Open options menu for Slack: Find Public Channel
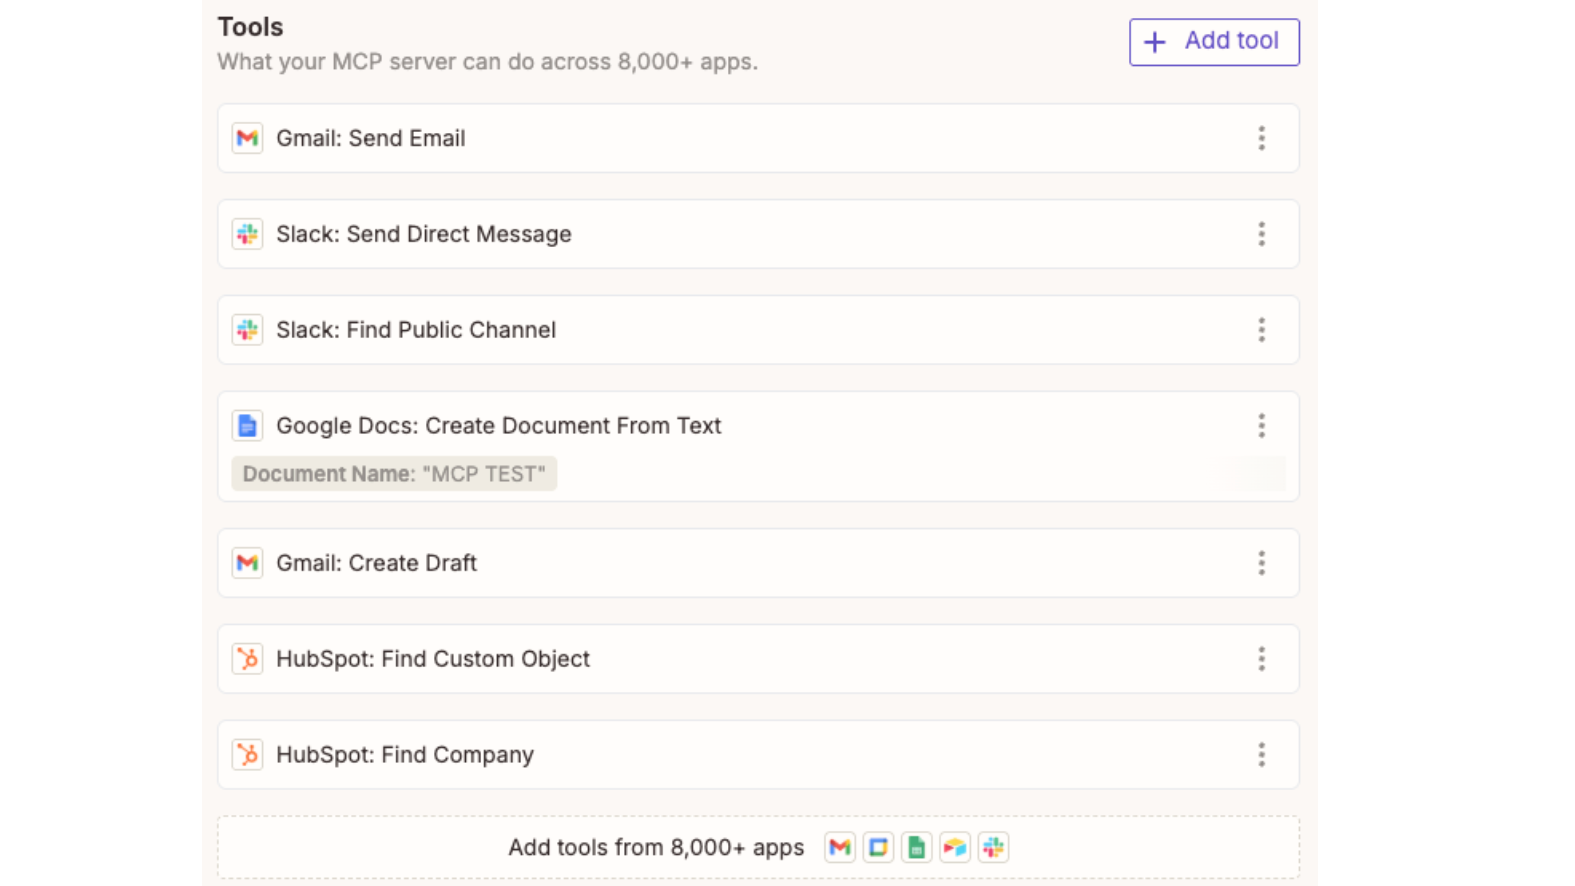This screenshot has height=886, width=1575. click(1261, 330)
